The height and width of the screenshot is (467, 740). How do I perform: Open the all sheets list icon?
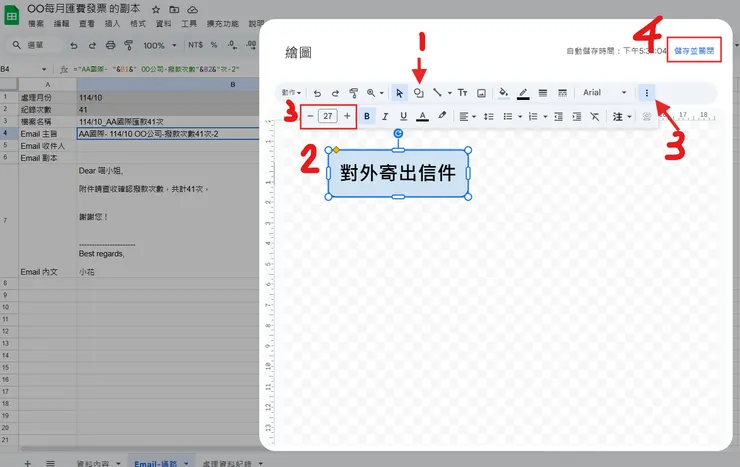50,463
